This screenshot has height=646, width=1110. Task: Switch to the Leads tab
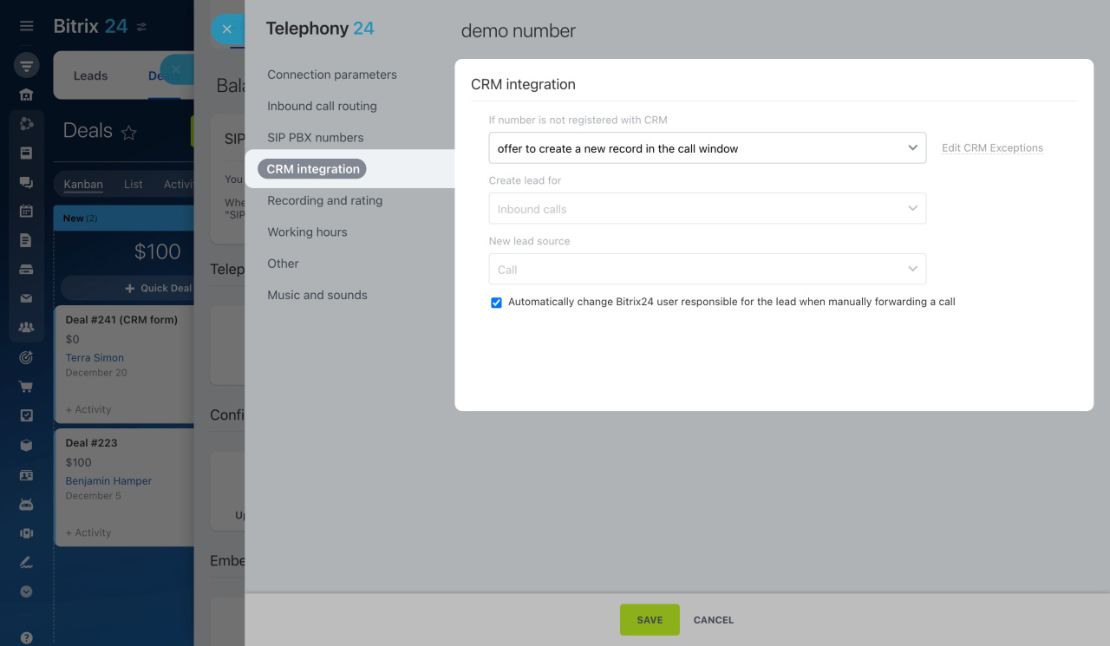tap(91, 76)
